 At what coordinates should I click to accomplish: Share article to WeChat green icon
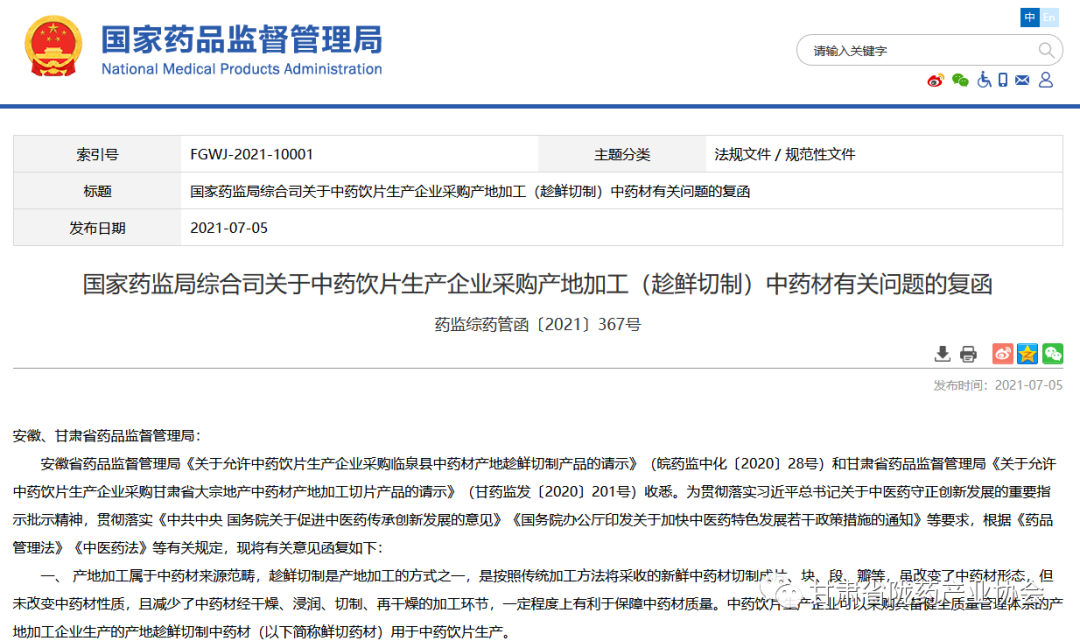coord(1052,354)
